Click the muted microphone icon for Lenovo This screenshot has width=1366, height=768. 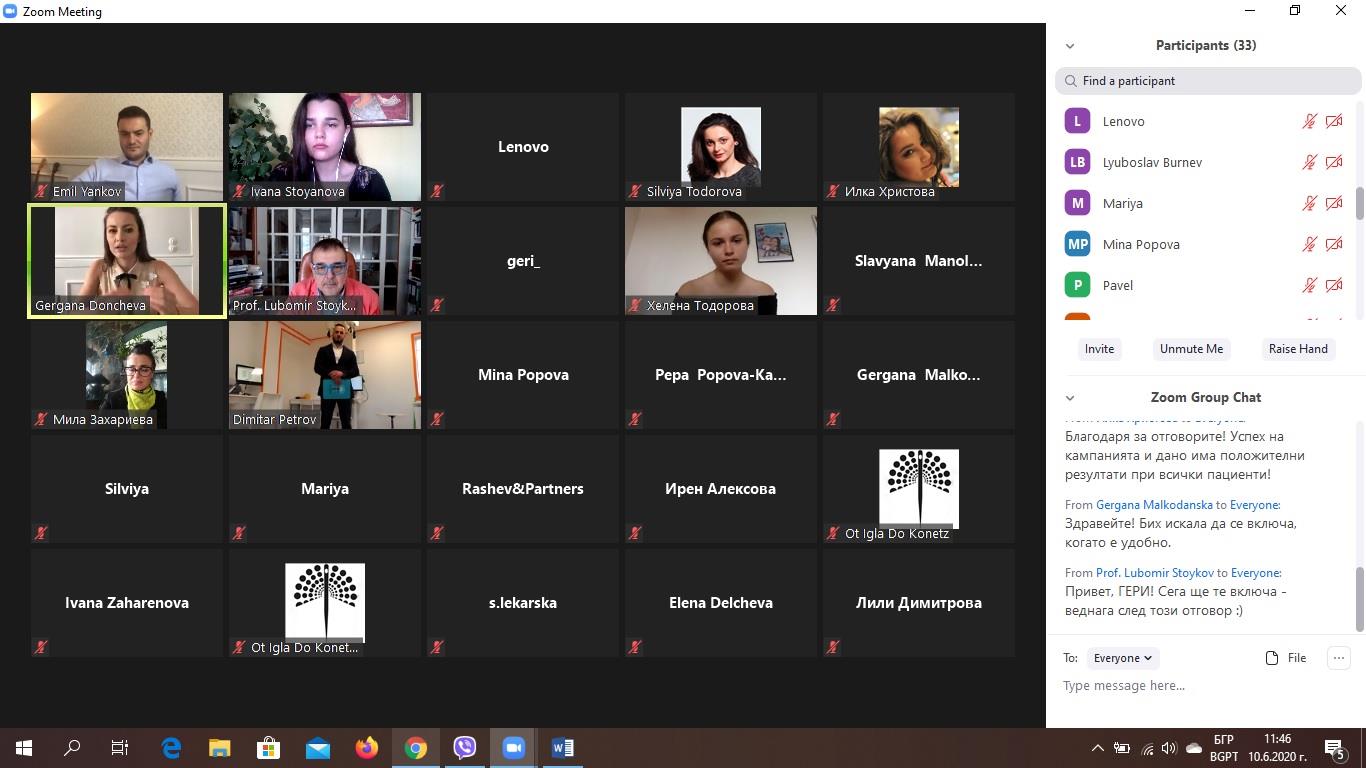click(x=1309, y=121)
